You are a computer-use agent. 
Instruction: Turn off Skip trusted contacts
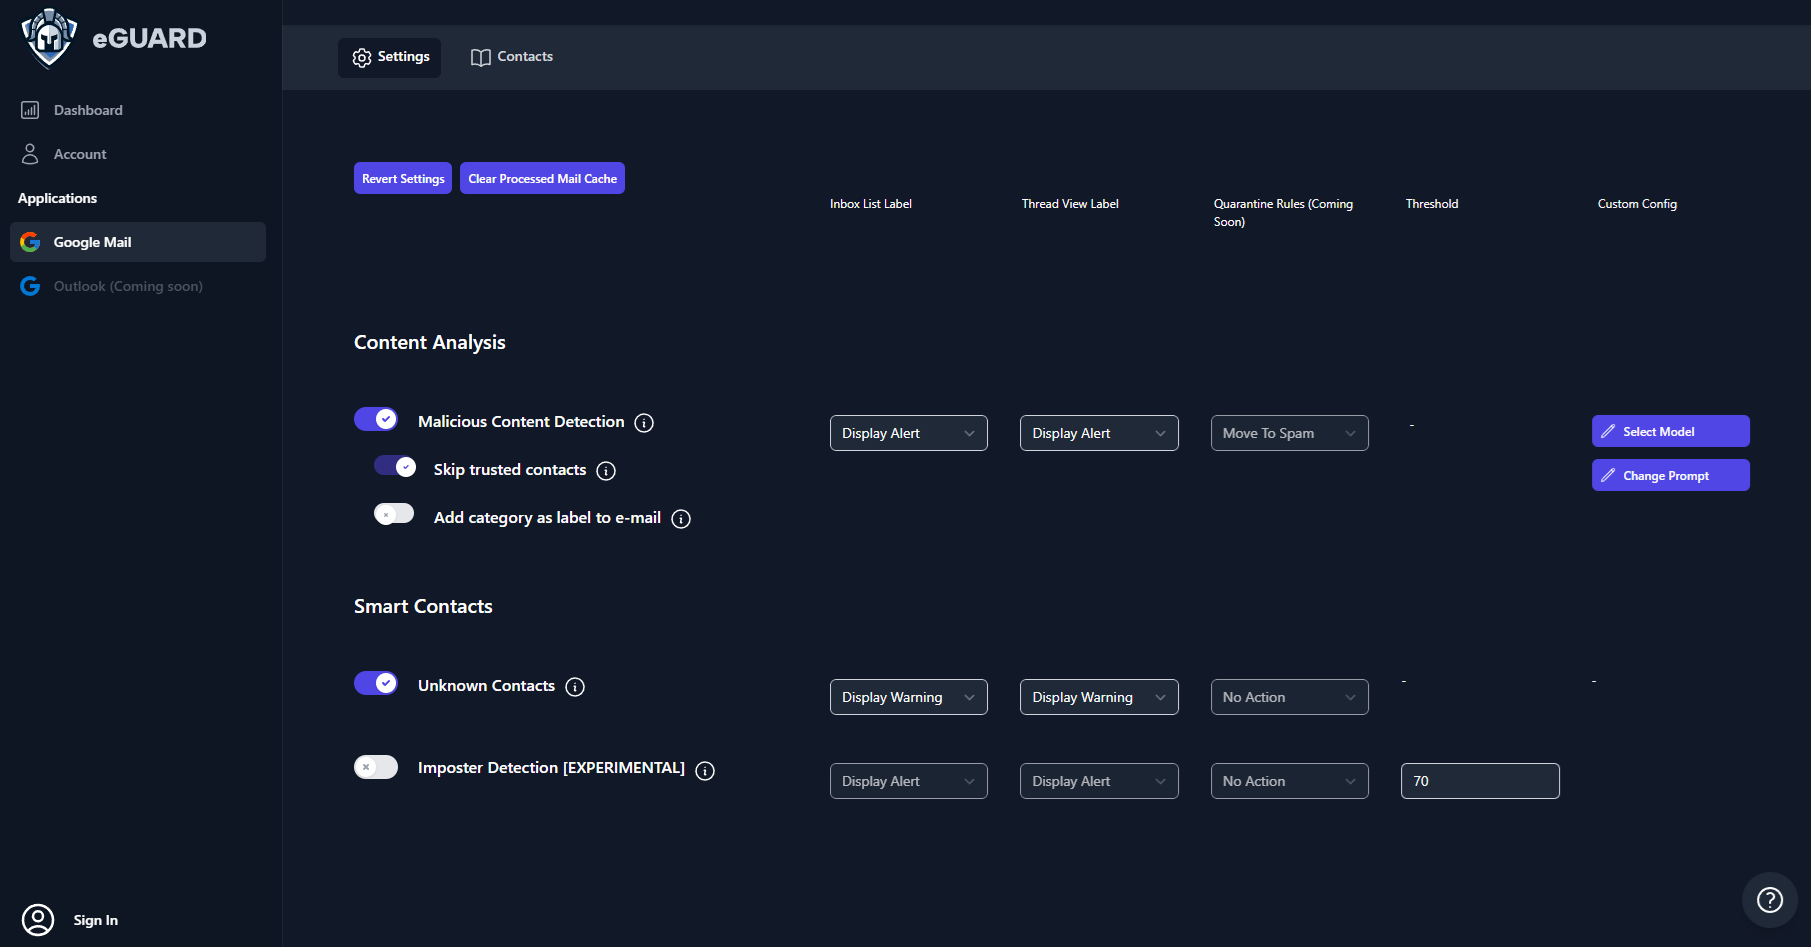395,466
